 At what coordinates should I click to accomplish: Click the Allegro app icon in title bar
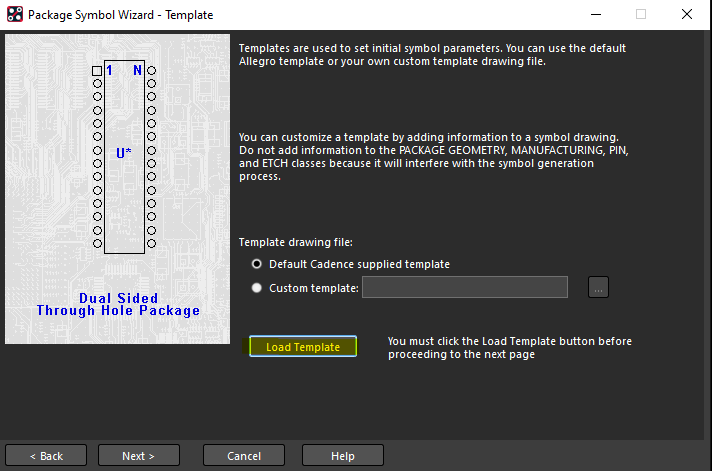pos(15,14)
